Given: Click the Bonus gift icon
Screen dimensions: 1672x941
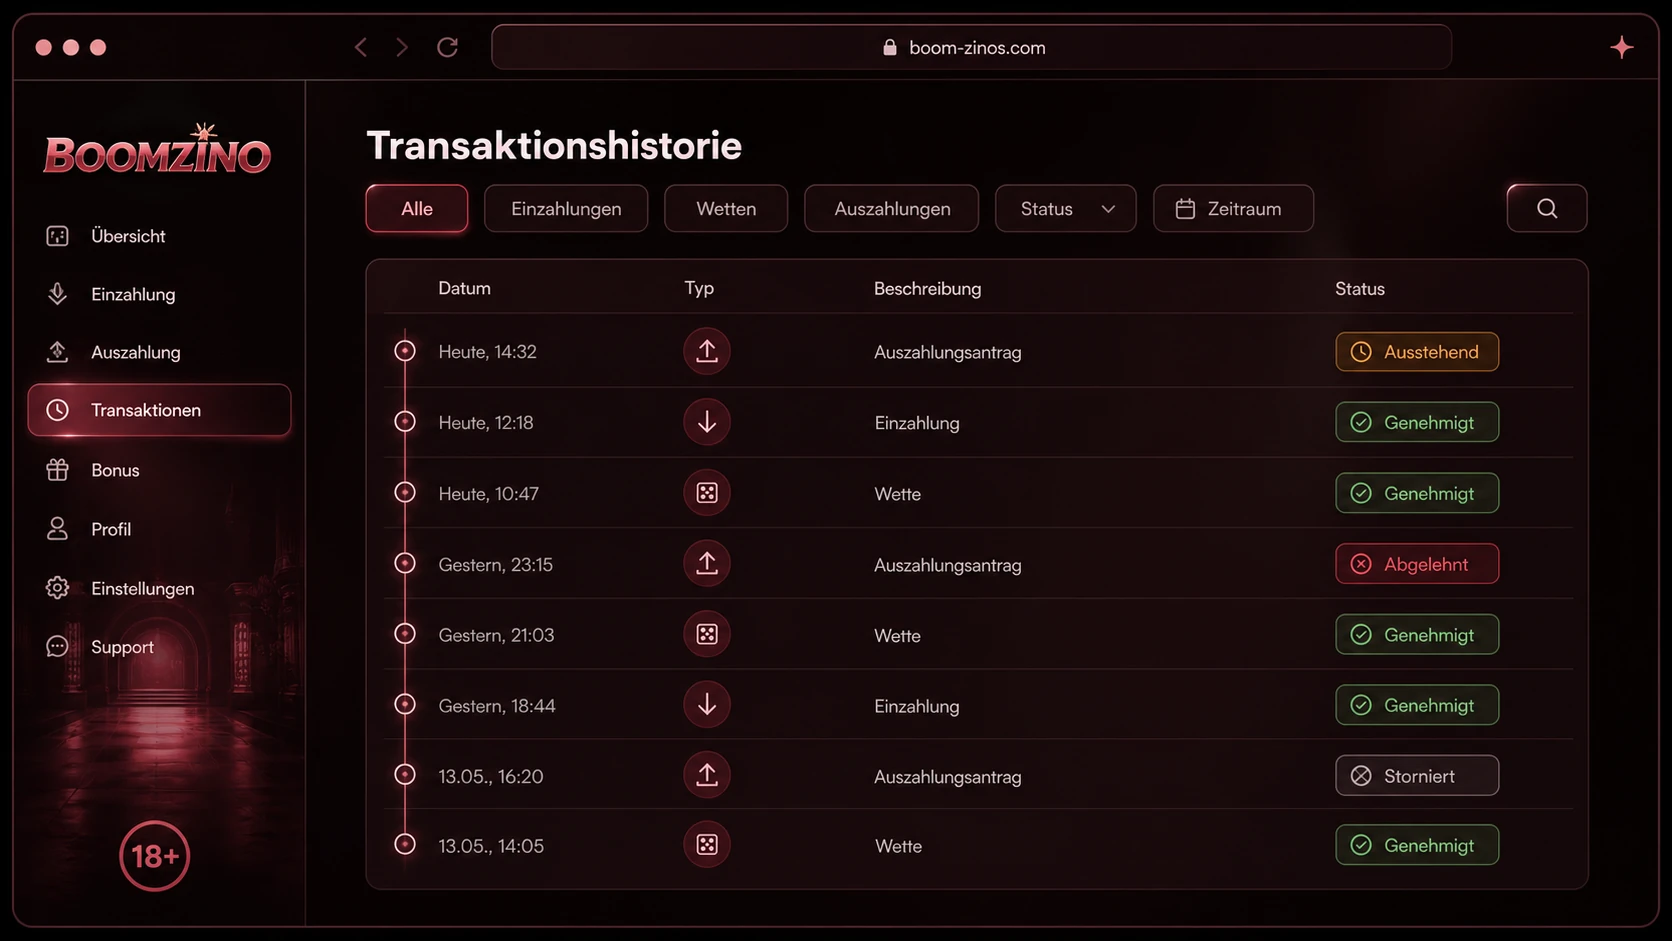Looking at the screenshot, I should click(57, 470).
